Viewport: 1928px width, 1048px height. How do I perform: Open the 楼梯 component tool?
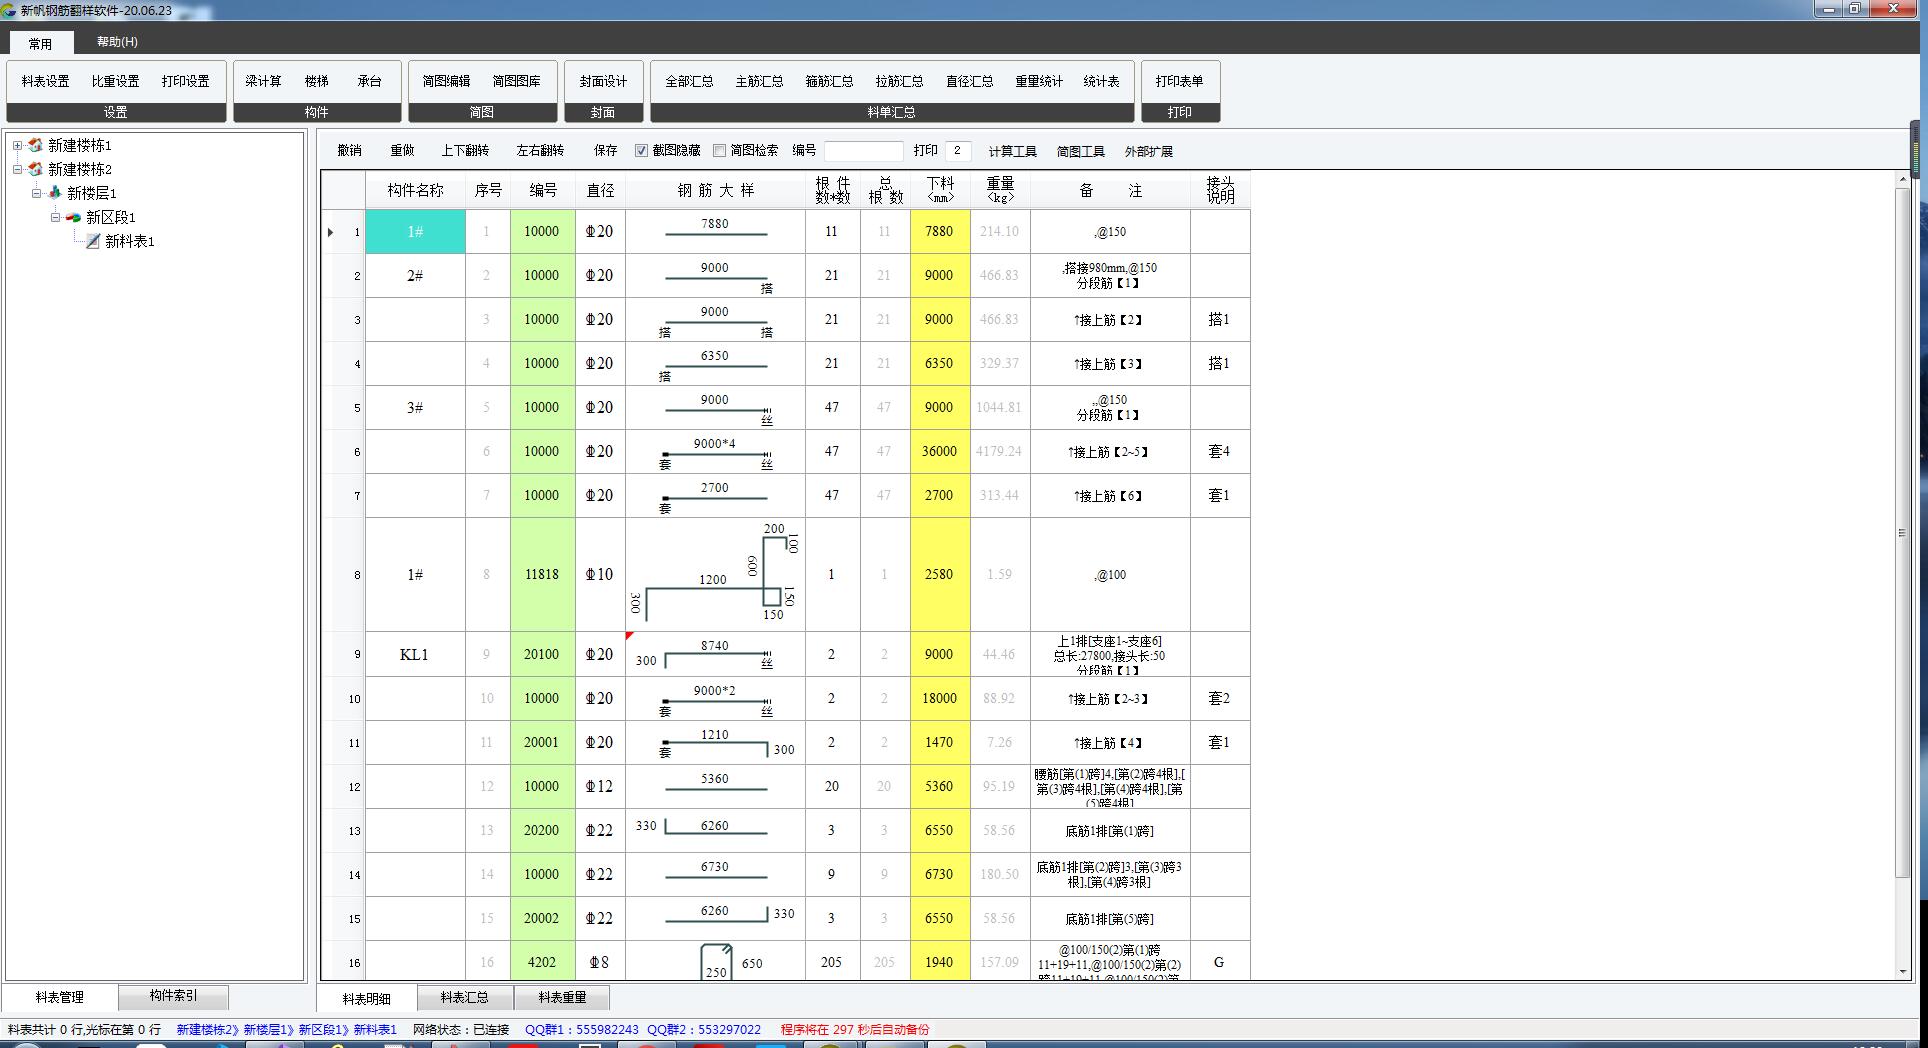coord(316,81)
